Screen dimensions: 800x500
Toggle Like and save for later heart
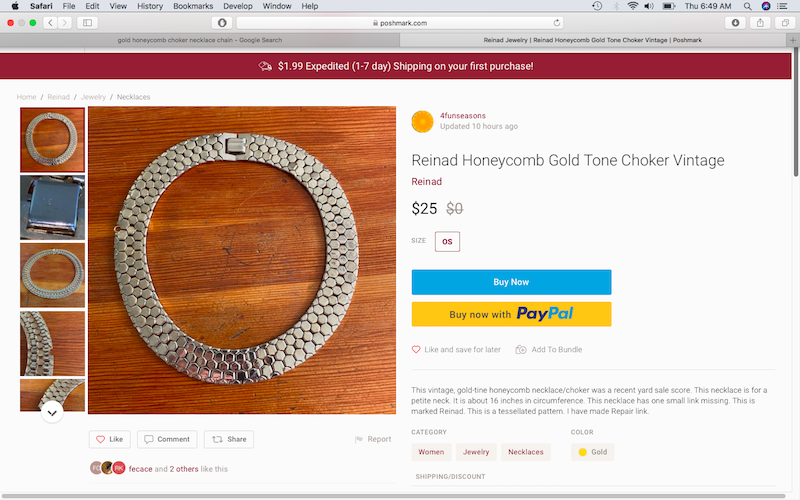tap(417, 350)
